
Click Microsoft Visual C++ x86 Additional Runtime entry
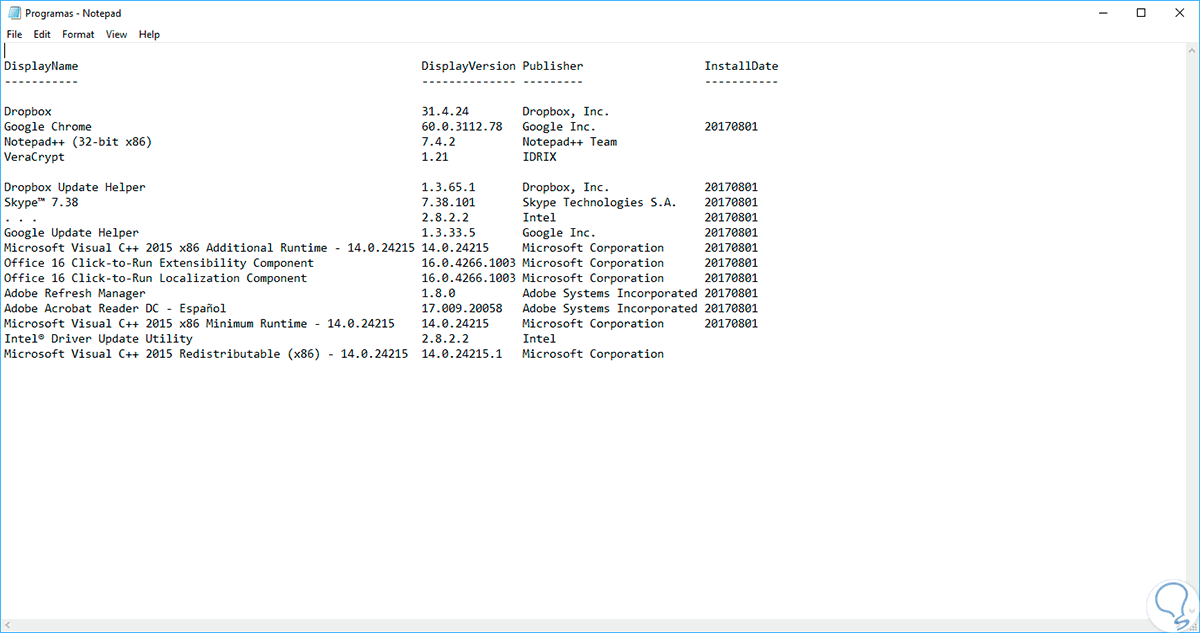click(209, 248)
